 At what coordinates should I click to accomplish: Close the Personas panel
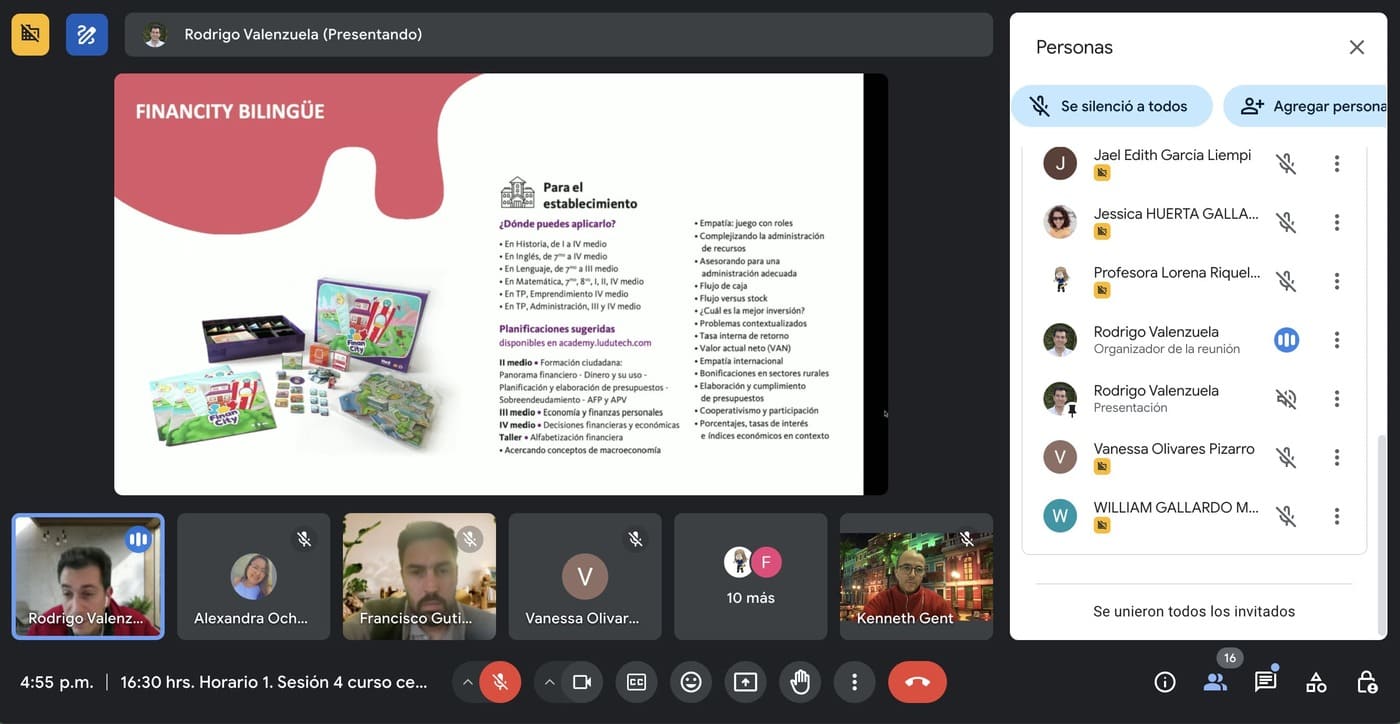click(1356, 47)
